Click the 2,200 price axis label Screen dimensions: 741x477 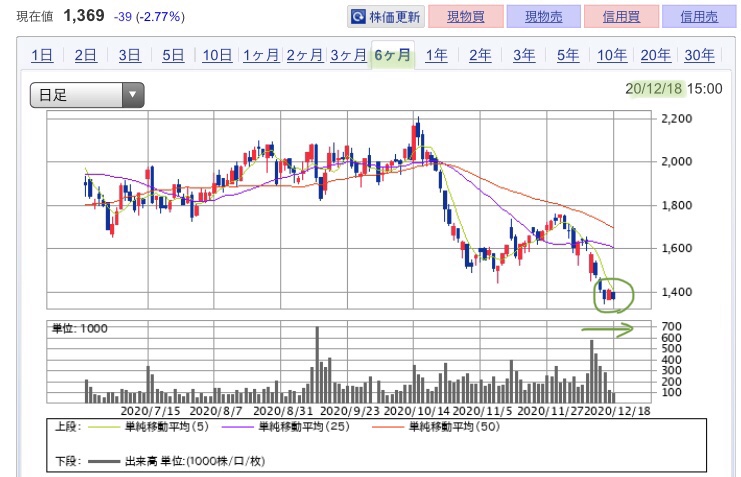click(x=676, y=119)
